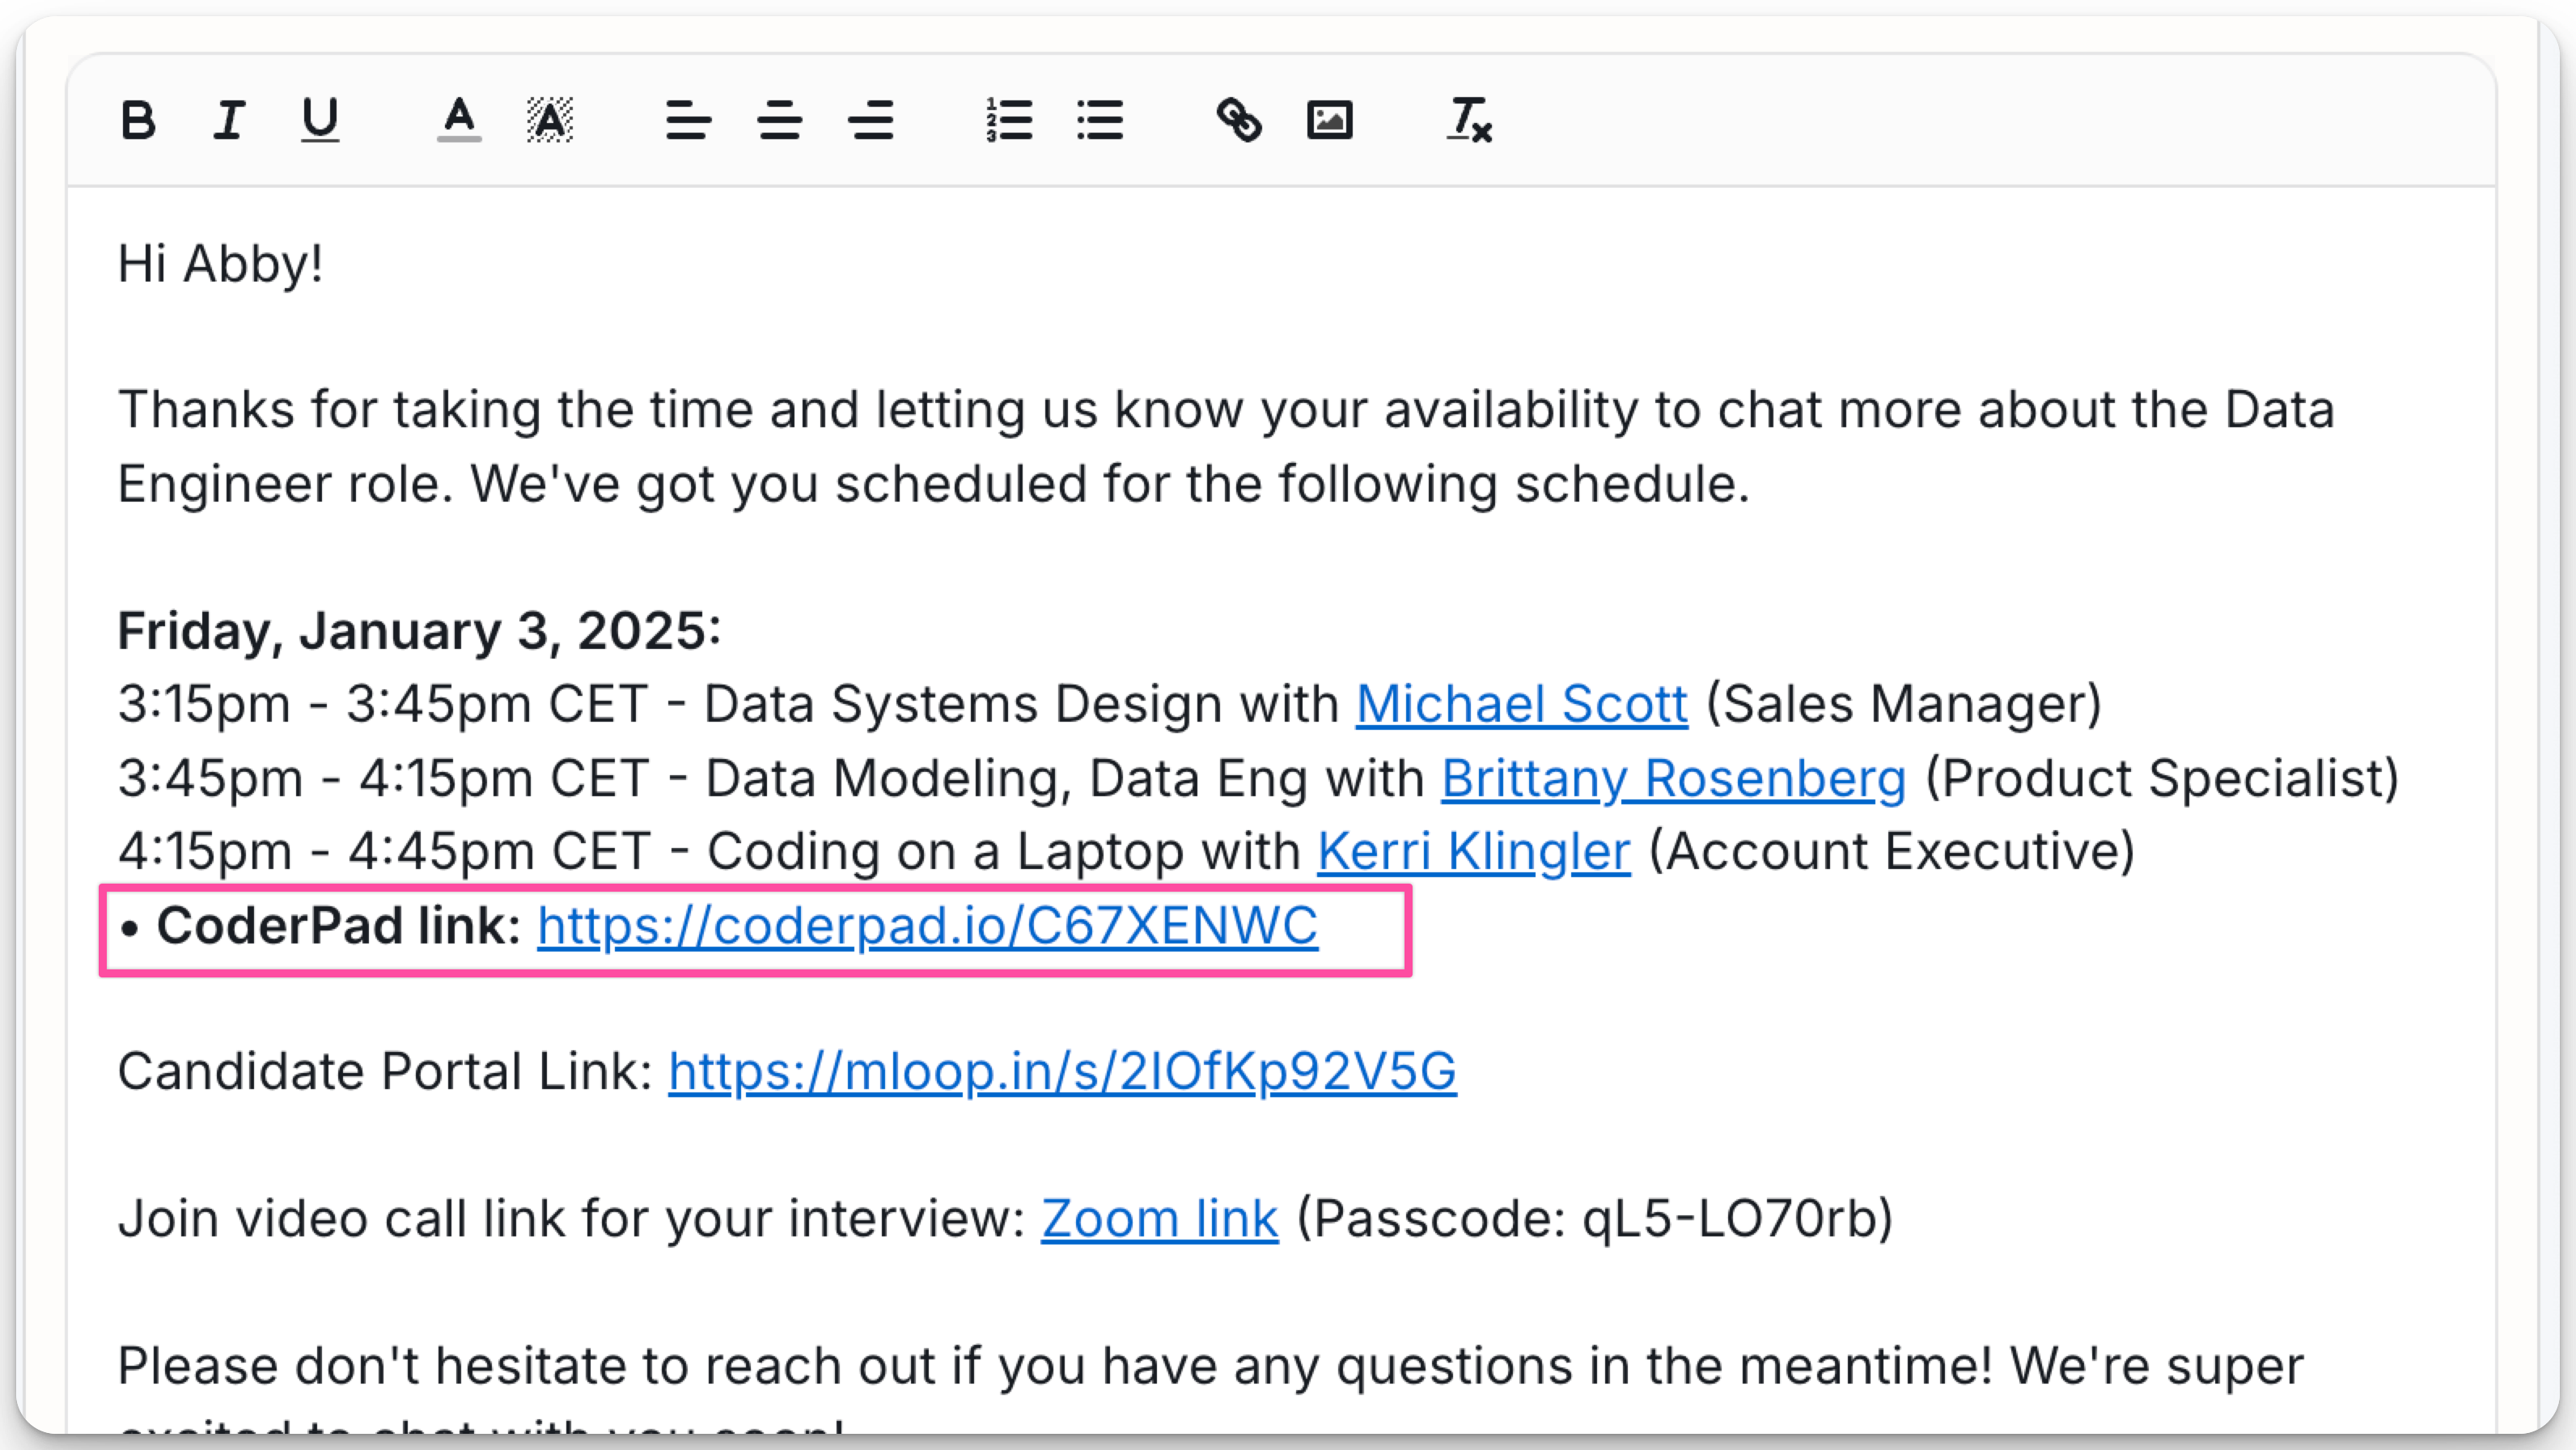Click the Zoom link
Screen dimensions: 2576x1450
pyautogui.click(x=1159, y=1219)
